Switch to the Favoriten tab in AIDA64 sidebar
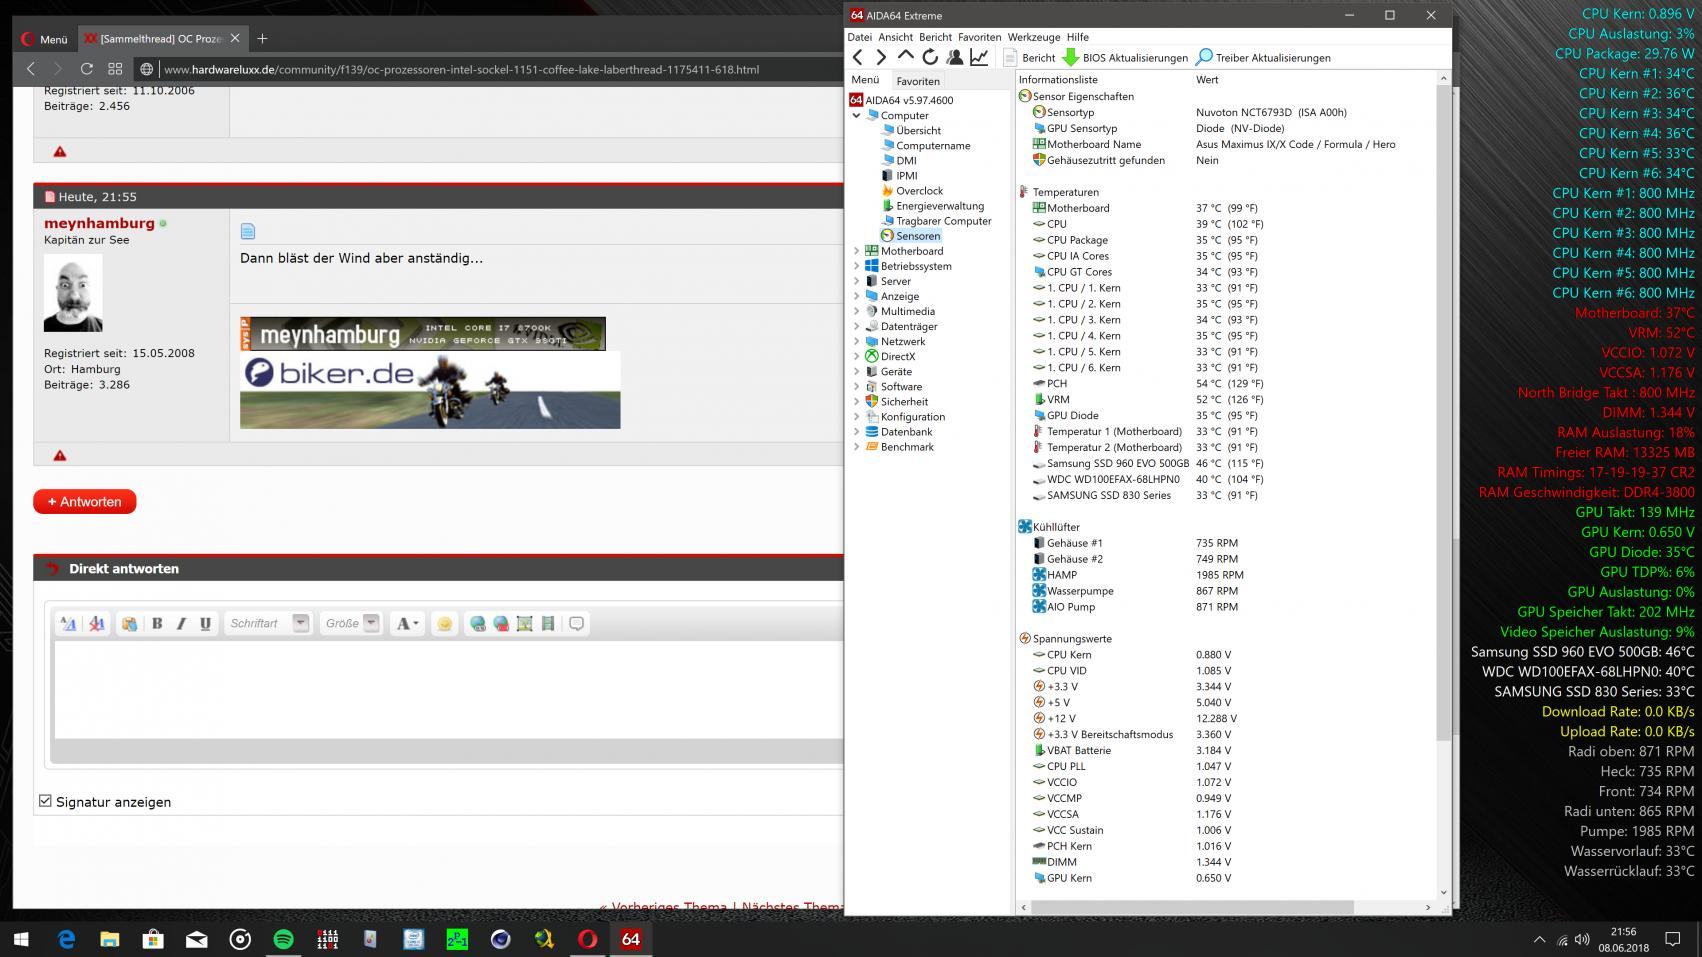Screen dimensions: 1702x957 click(917, 81)
